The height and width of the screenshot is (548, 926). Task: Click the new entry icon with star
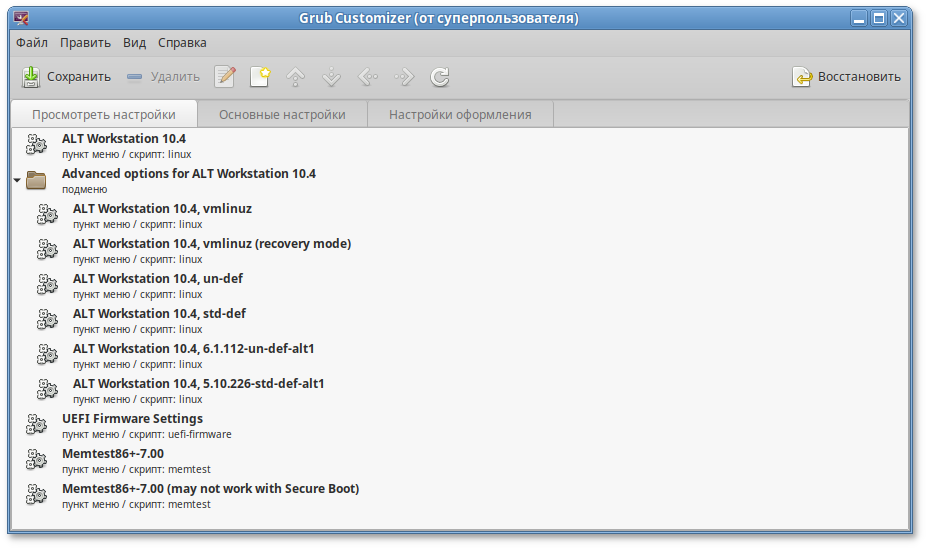tap(260, 77)
